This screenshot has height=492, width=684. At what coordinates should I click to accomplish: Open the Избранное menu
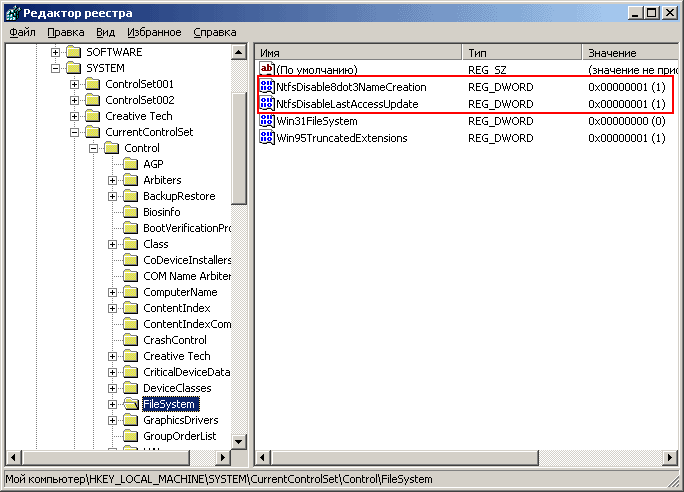click(154, 32)
